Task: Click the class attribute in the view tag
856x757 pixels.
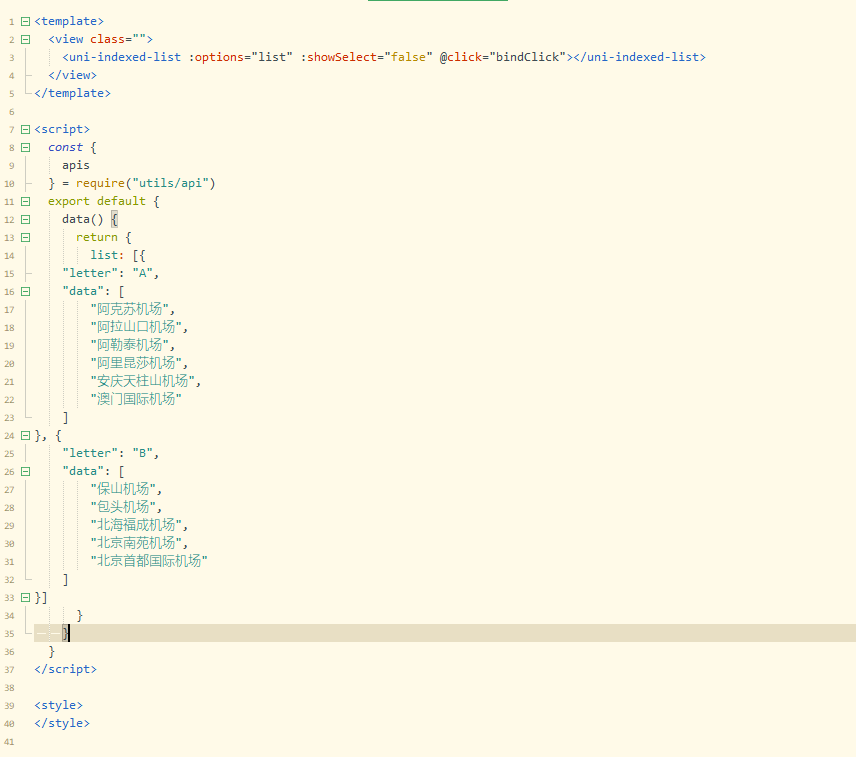Action: (x=107, y=39)
